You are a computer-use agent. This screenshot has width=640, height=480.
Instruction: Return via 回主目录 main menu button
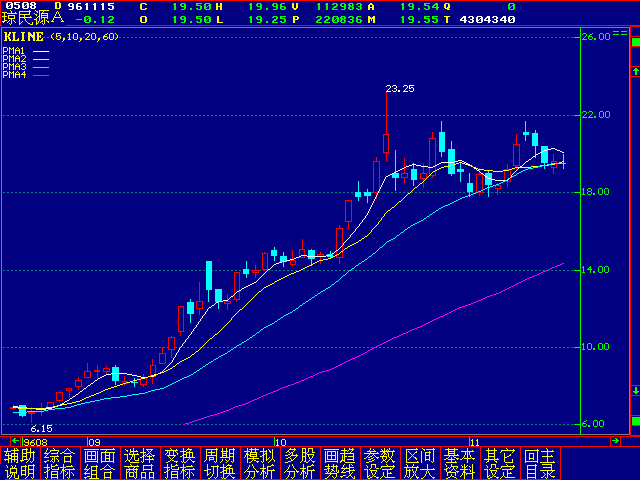pos(540,463)
